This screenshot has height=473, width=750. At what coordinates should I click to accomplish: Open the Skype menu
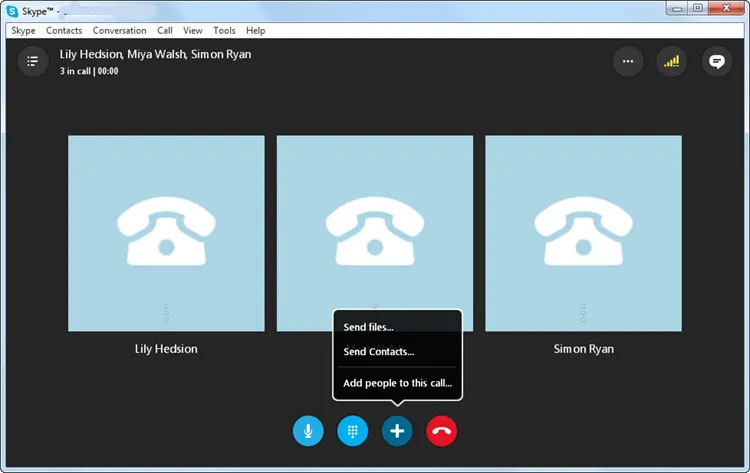tap(23, 31)
